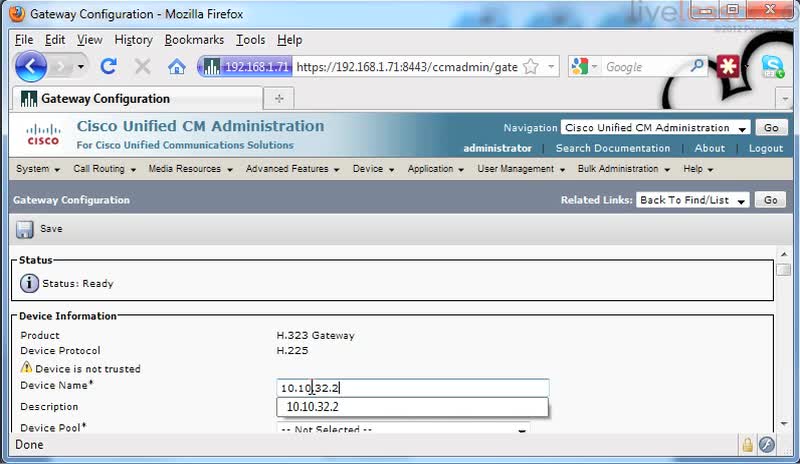This screenshot has height=464, width=800.
Task: Open the history dropdown beside Forward
Action: coord(81,67)
